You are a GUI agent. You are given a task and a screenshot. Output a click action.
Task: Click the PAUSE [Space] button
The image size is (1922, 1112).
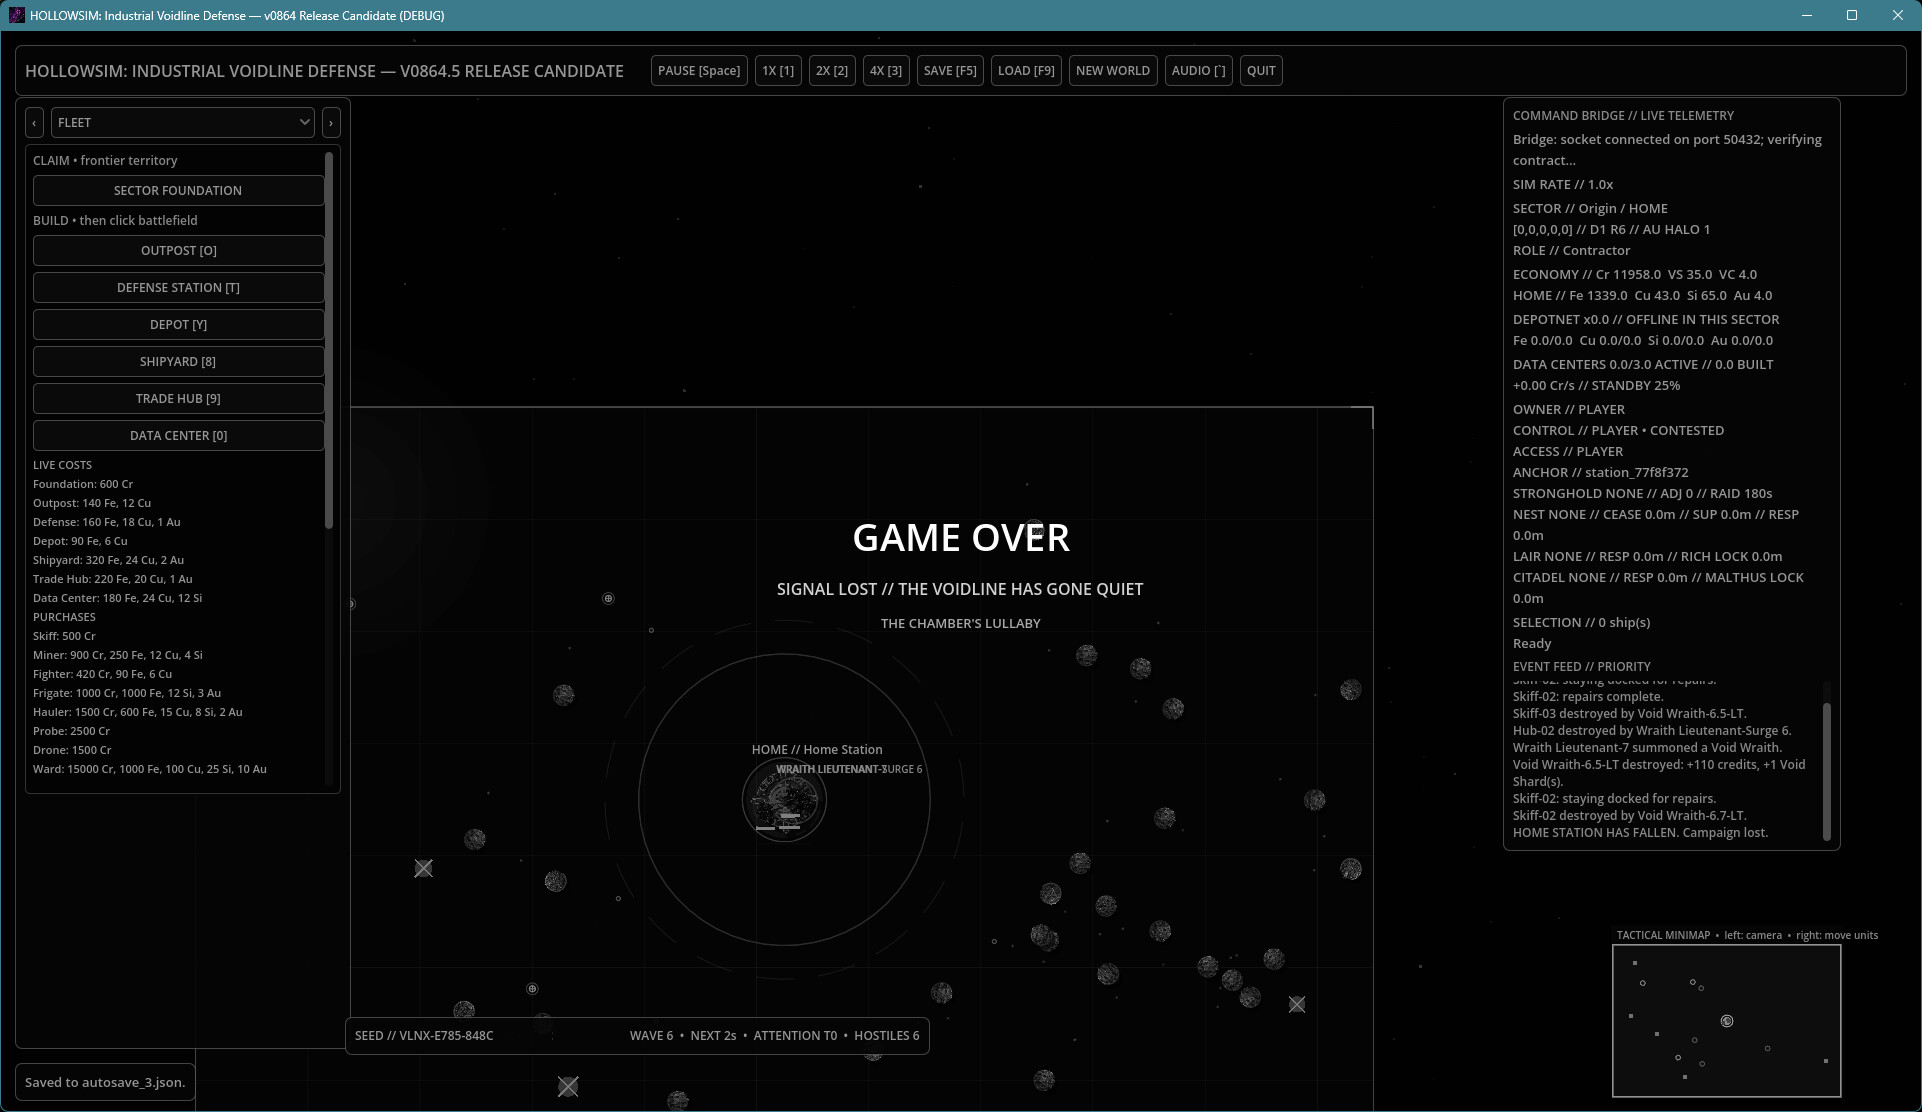click(x=699, y=71)
